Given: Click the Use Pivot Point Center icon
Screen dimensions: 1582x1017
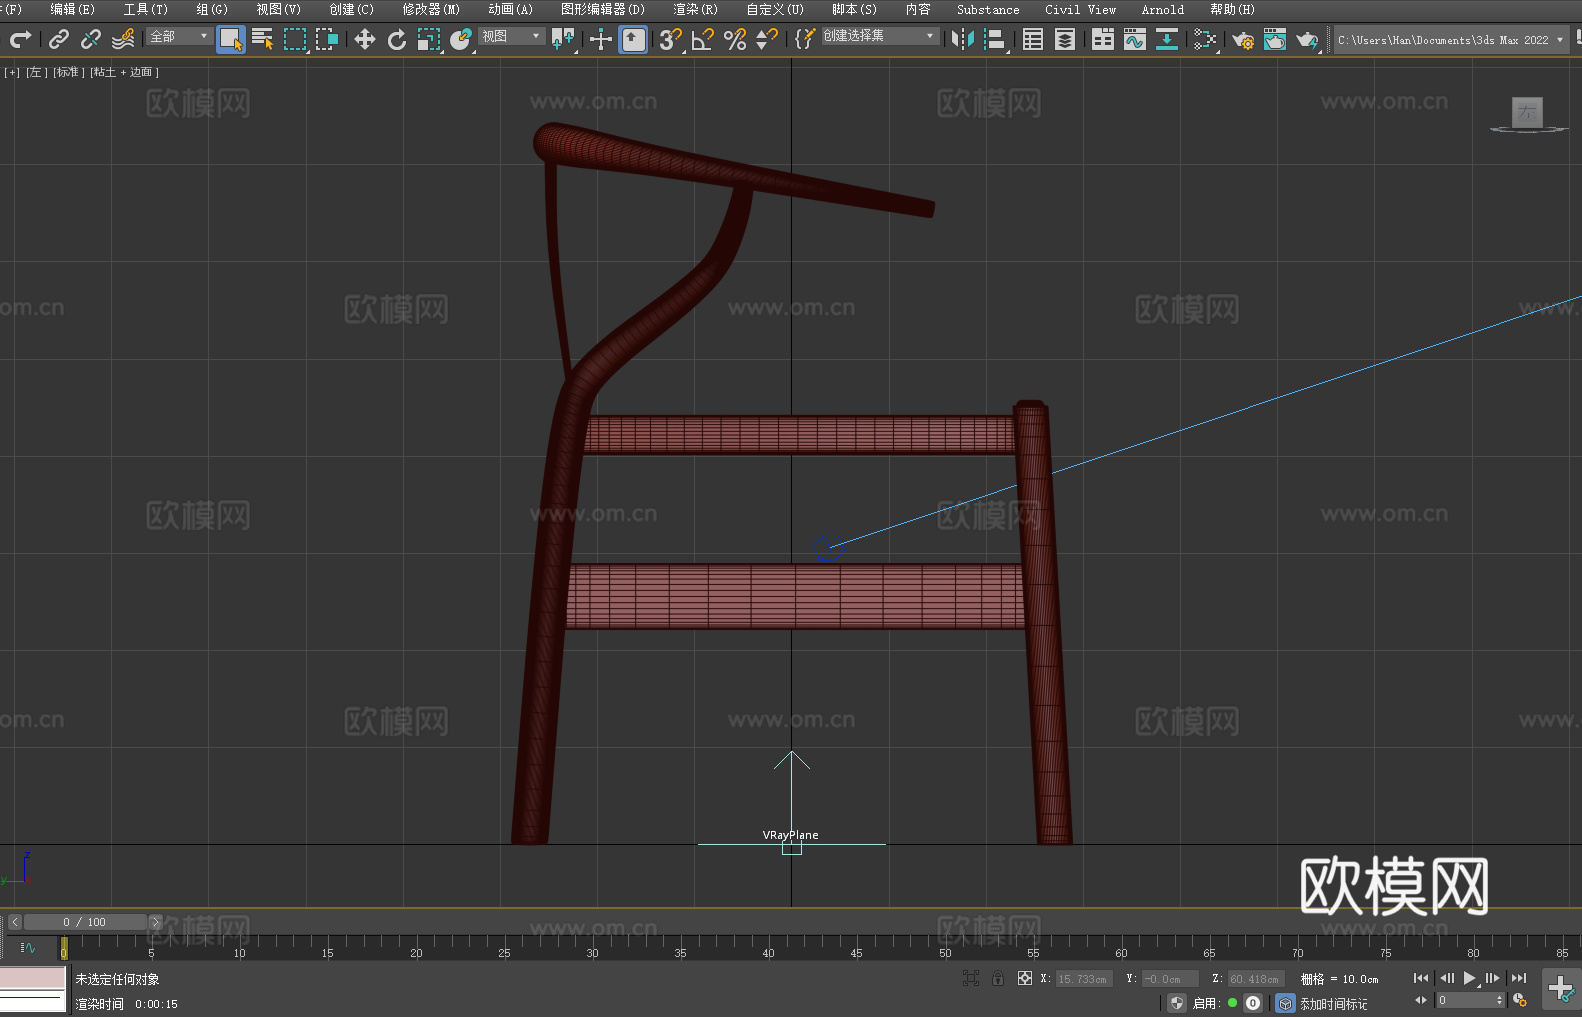Looking at the screenshot, I should [563, 39].
